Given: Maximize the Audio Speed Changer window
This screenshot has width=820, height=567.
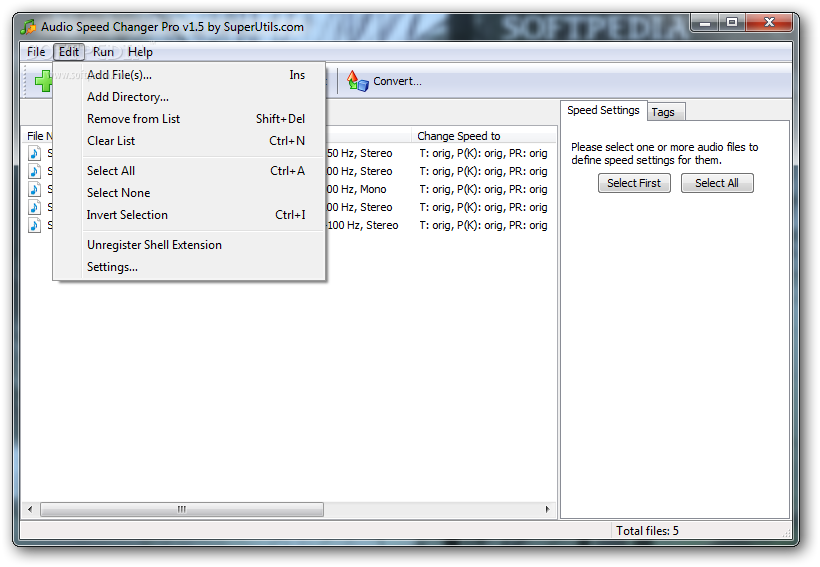Looking at the screenshot, I should [732, 22].
